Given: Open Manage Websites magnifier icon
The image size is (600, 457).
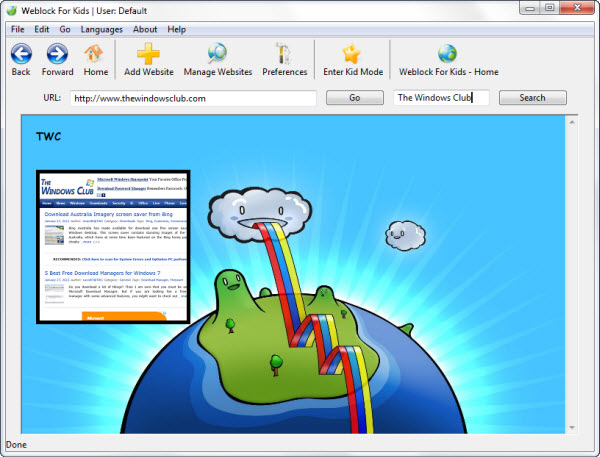Looking at the screenshot, I should [217, 53].
